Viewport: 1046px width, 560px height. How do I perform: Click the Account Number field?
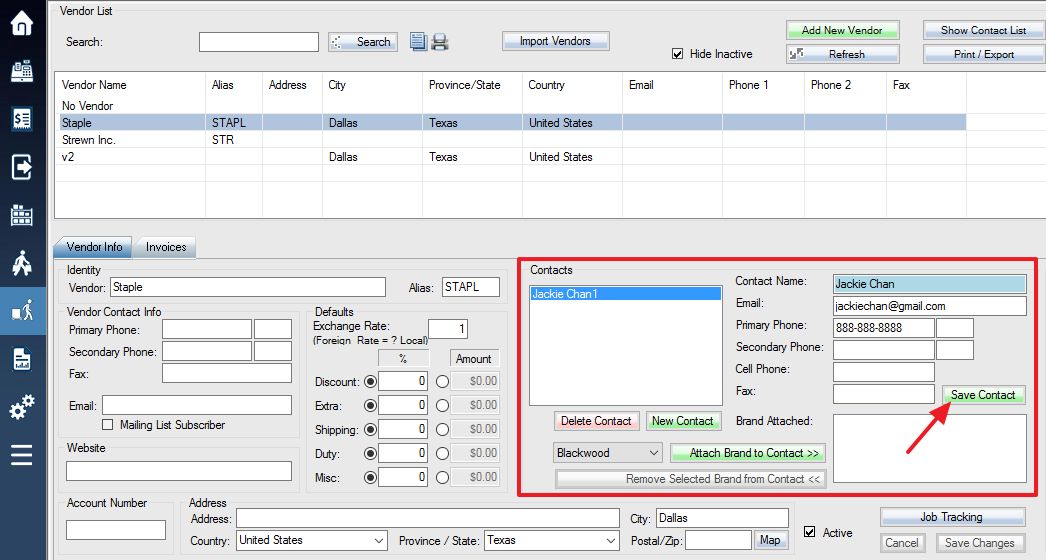pyautogui.click(x=116, y=530)
